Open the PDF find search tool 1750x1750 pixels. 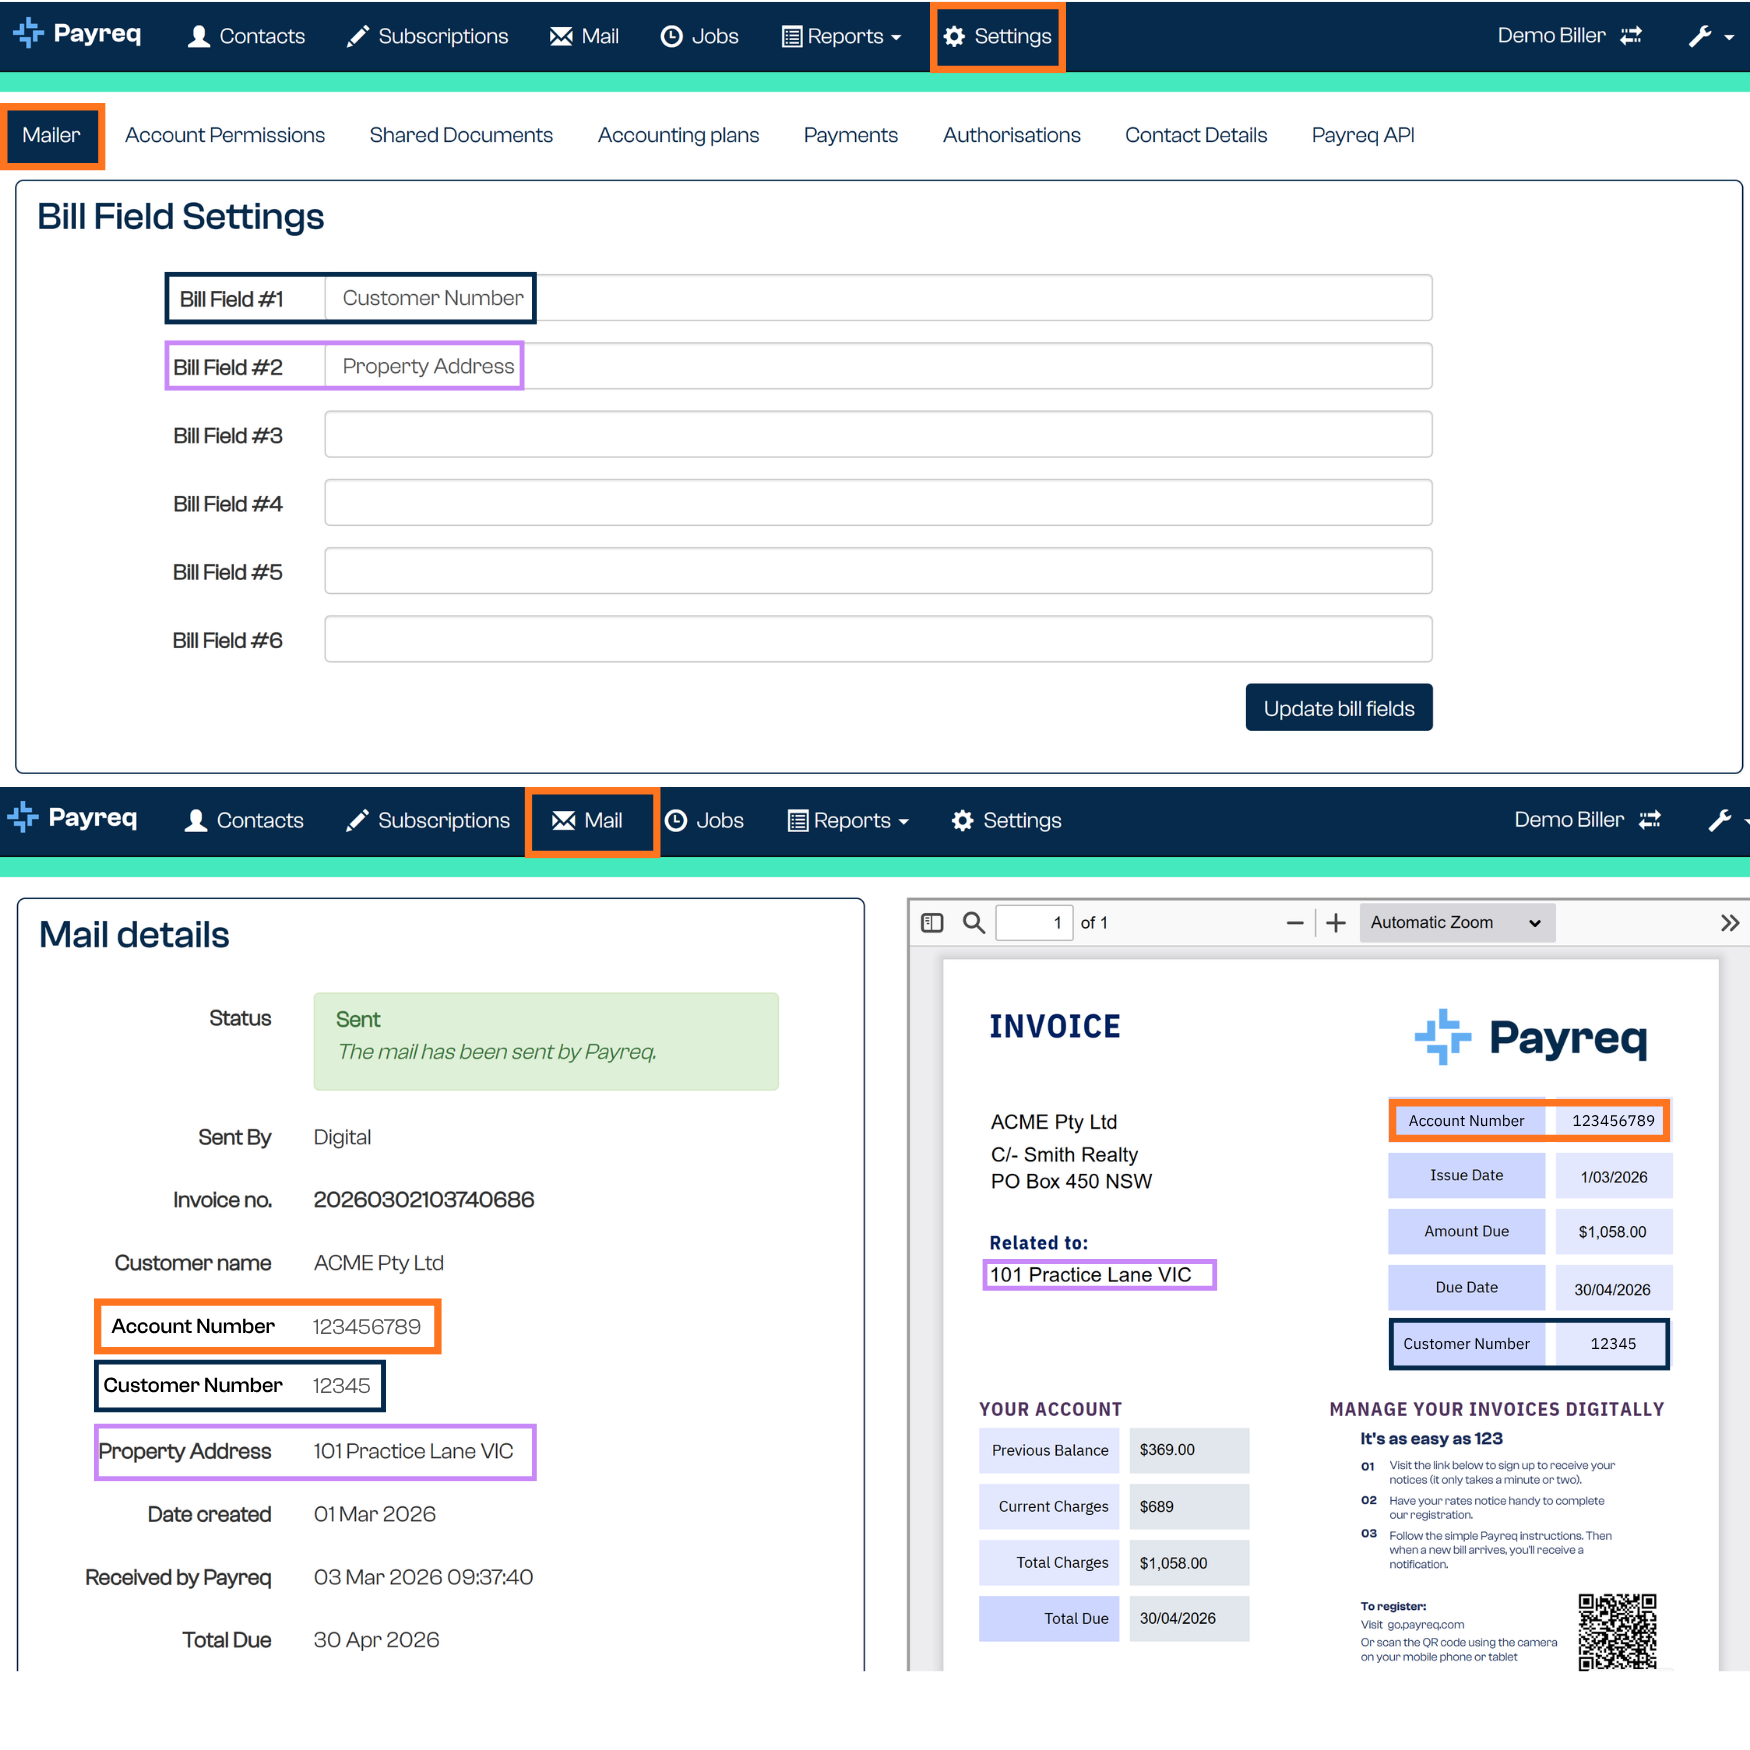tap(974, 923)
